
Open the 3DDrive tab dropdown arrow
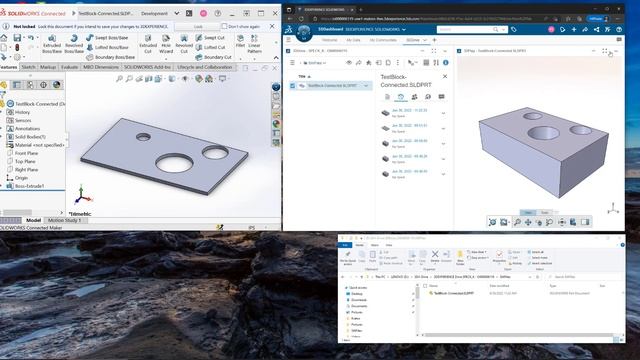(x=424, y=40)
